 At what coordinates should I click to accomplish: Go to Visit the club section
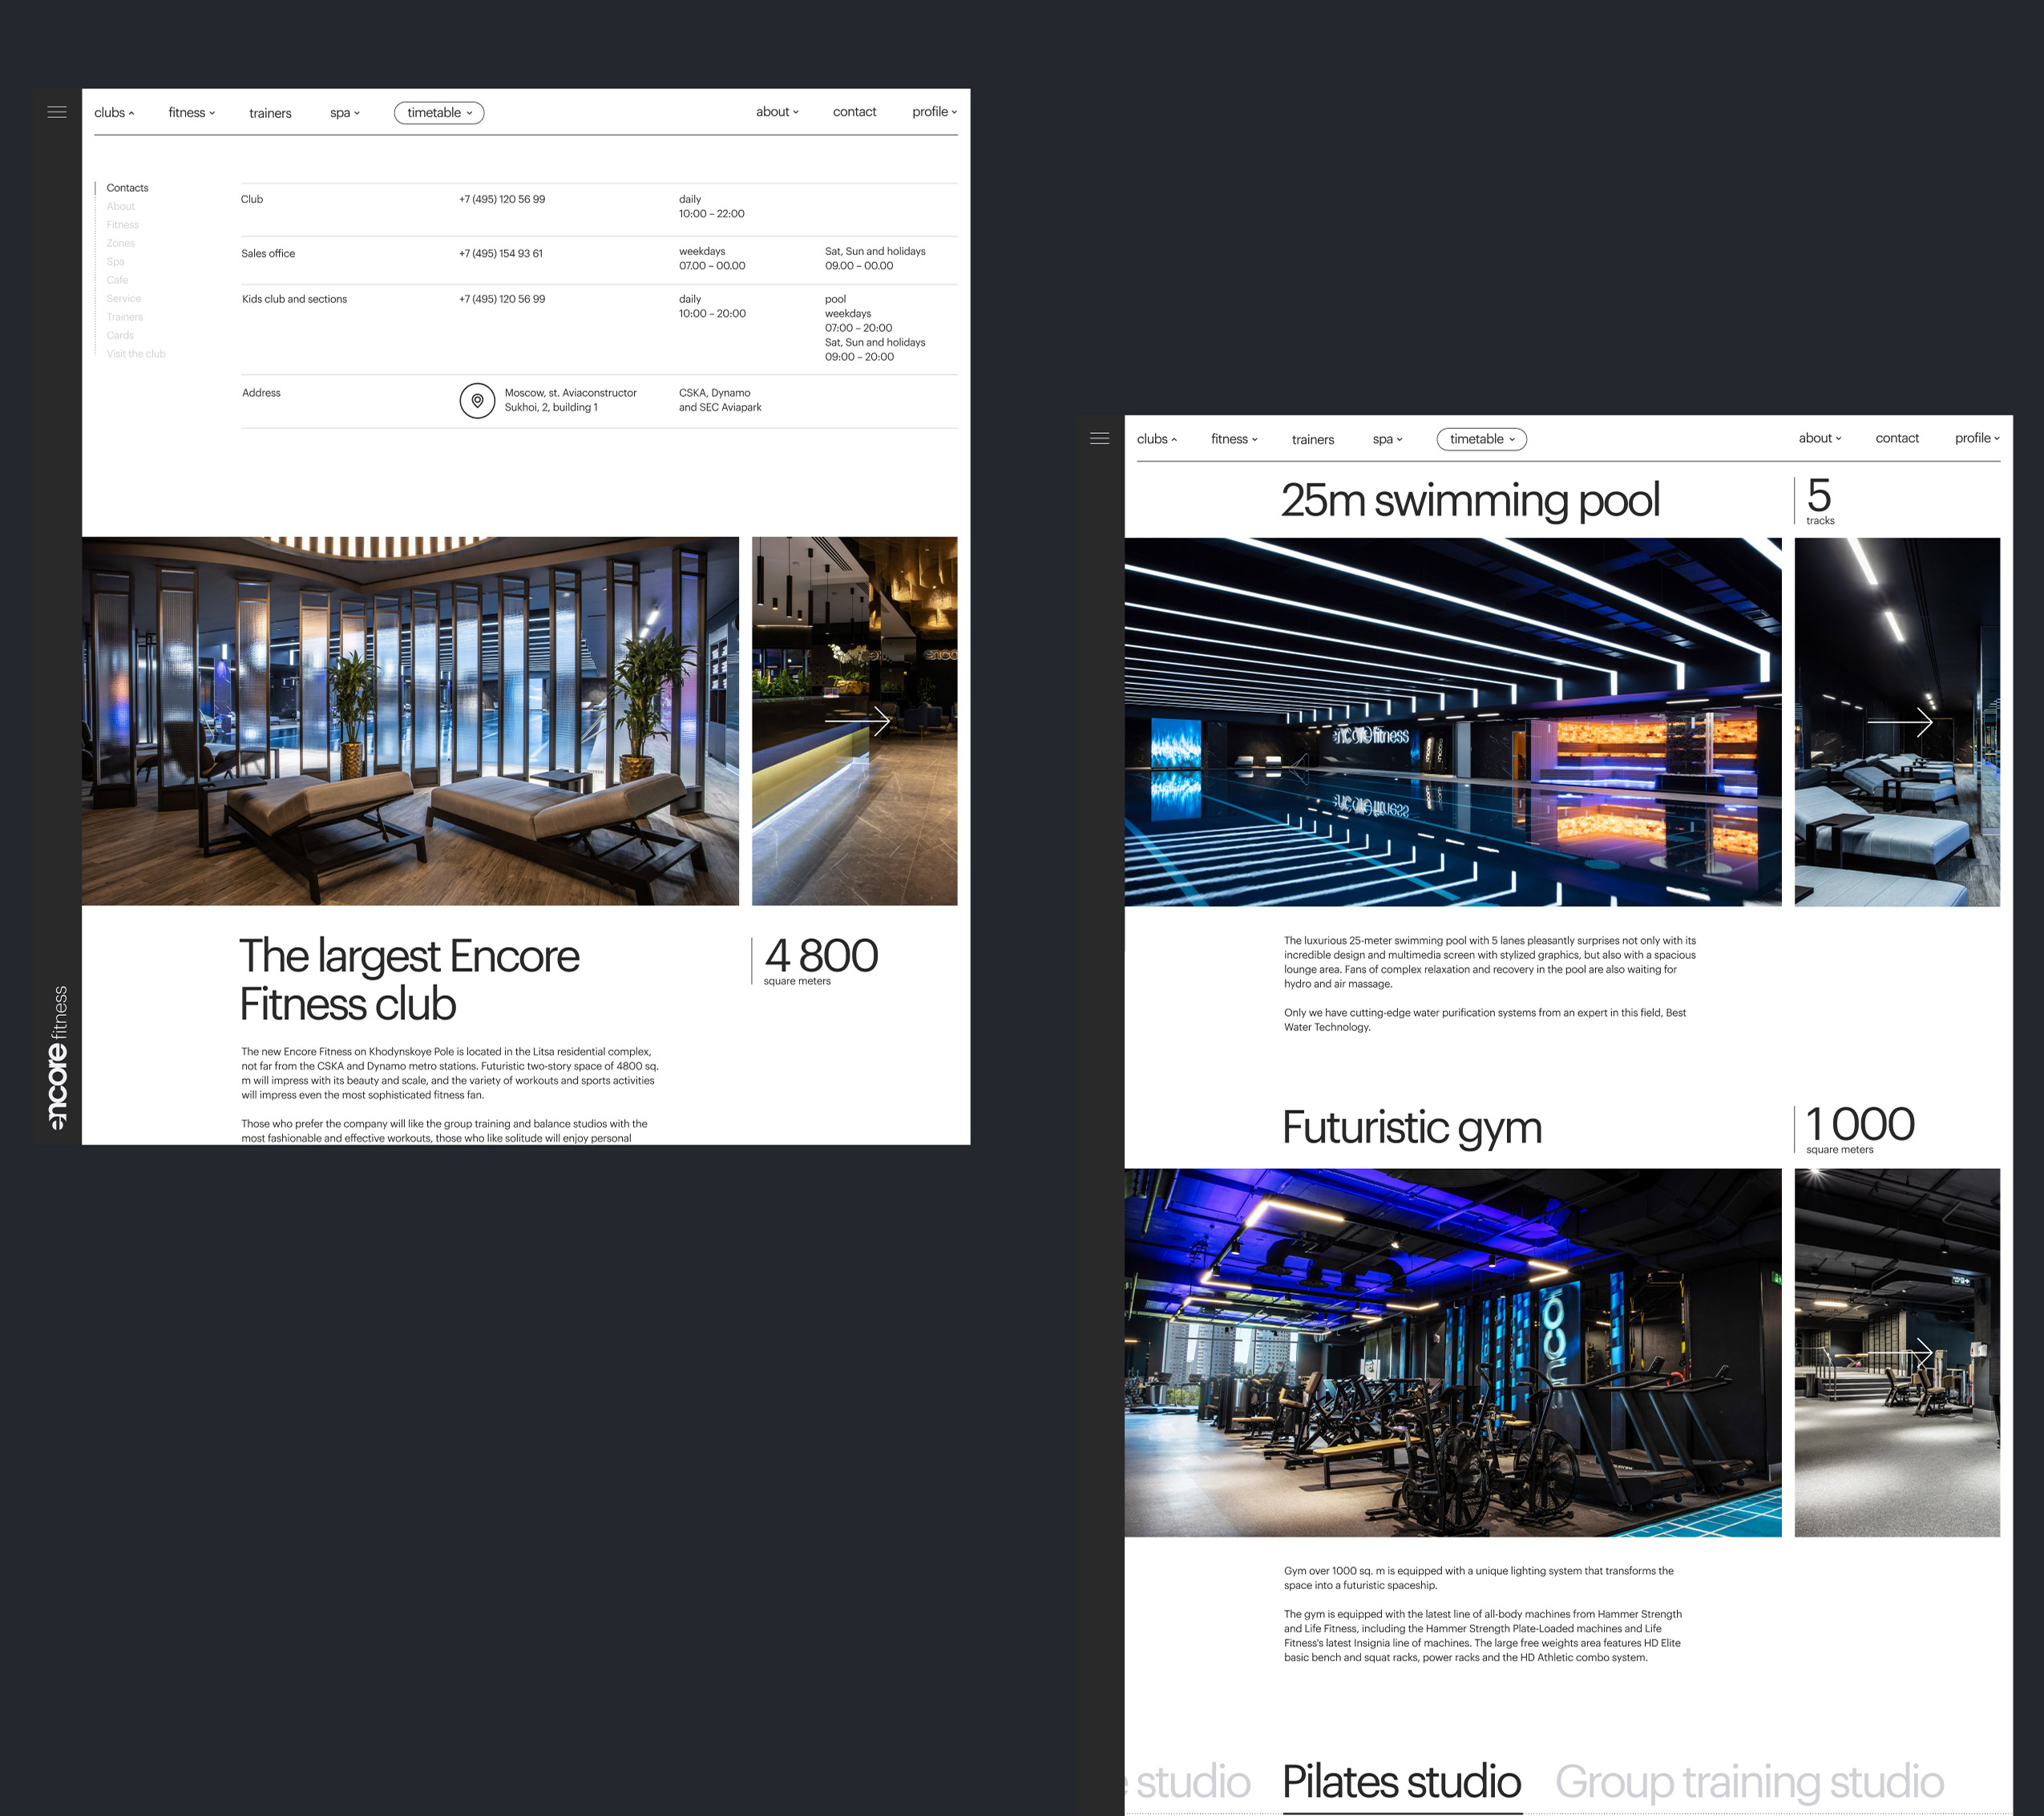click(136, 354)
